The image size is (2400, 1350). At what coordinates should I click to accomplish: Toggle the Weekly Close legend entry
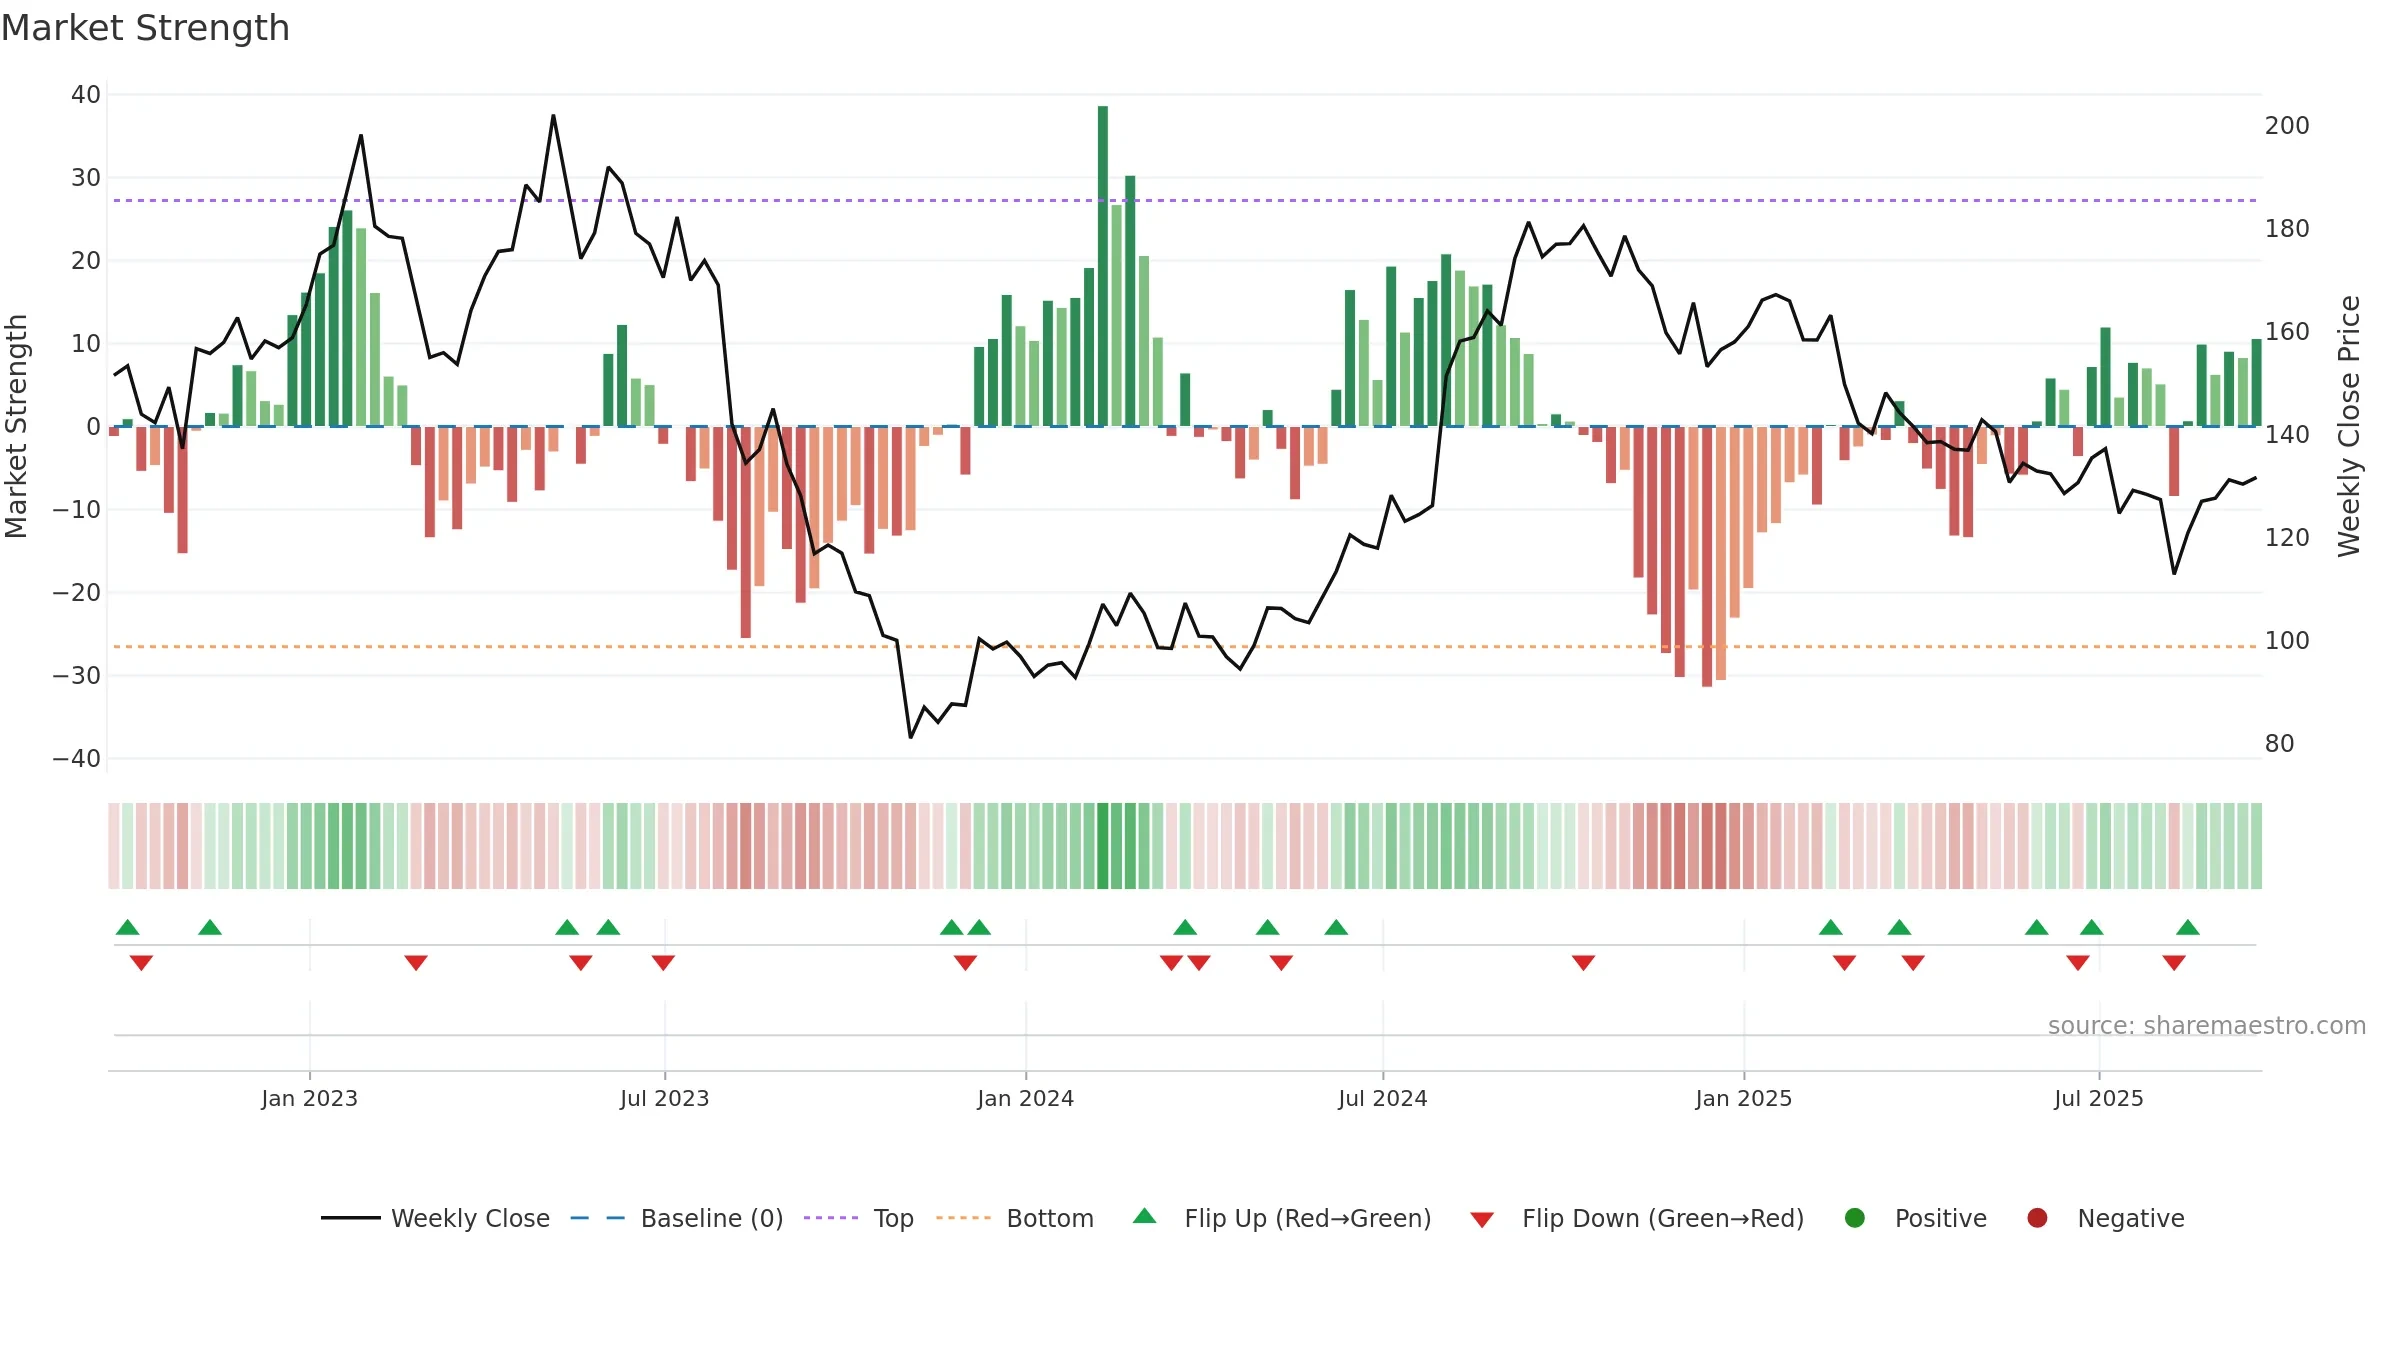[435, 1218]
